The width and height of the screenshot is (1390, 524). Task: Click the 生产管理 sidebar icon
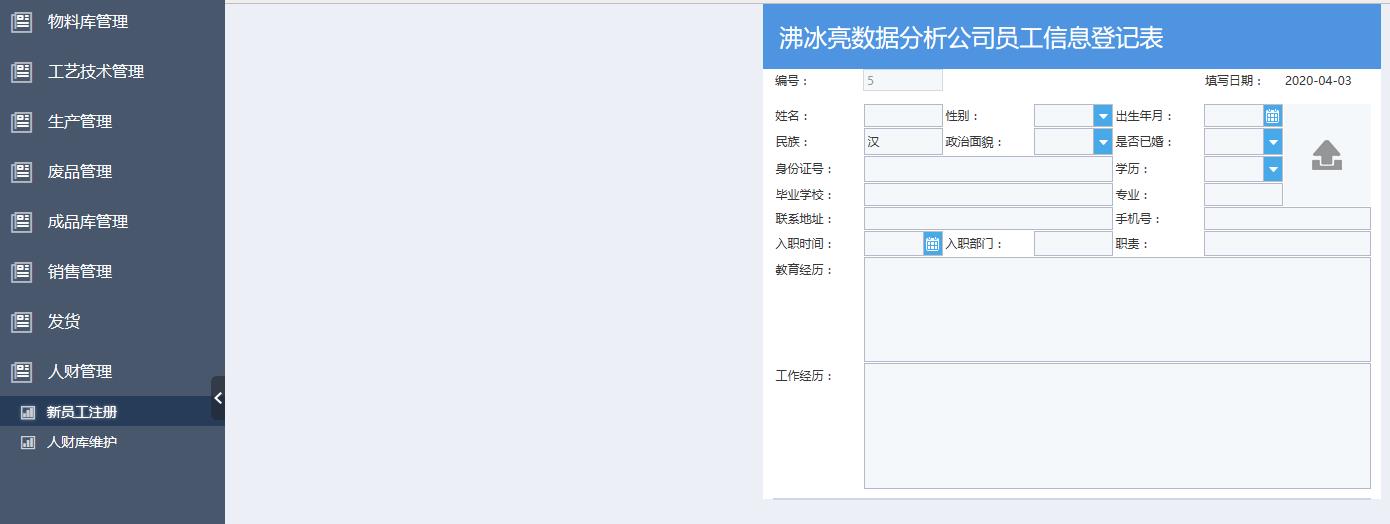[22, 122]
